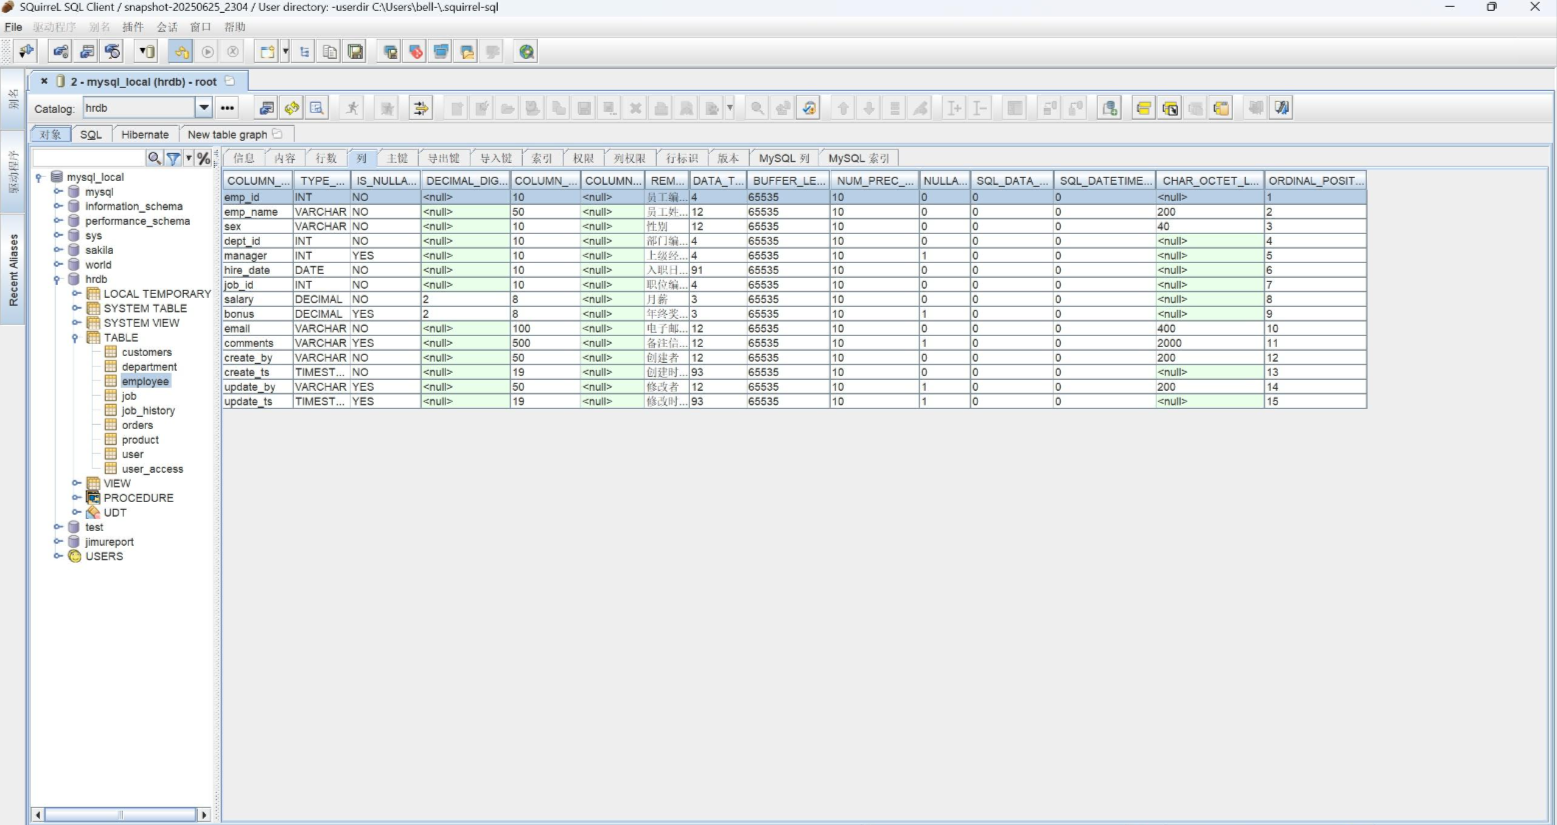Close the mysql_local (hrdb) session tab
Screen dimensions: 1557x825
(44, 81)
